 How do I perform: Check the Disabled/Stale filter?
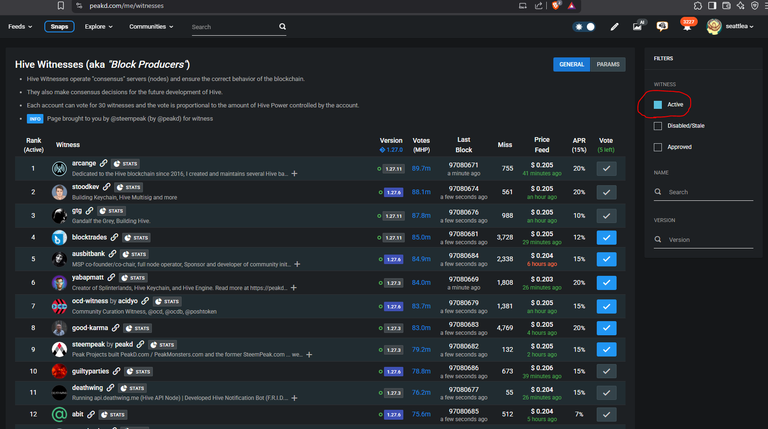click(658, 126)
